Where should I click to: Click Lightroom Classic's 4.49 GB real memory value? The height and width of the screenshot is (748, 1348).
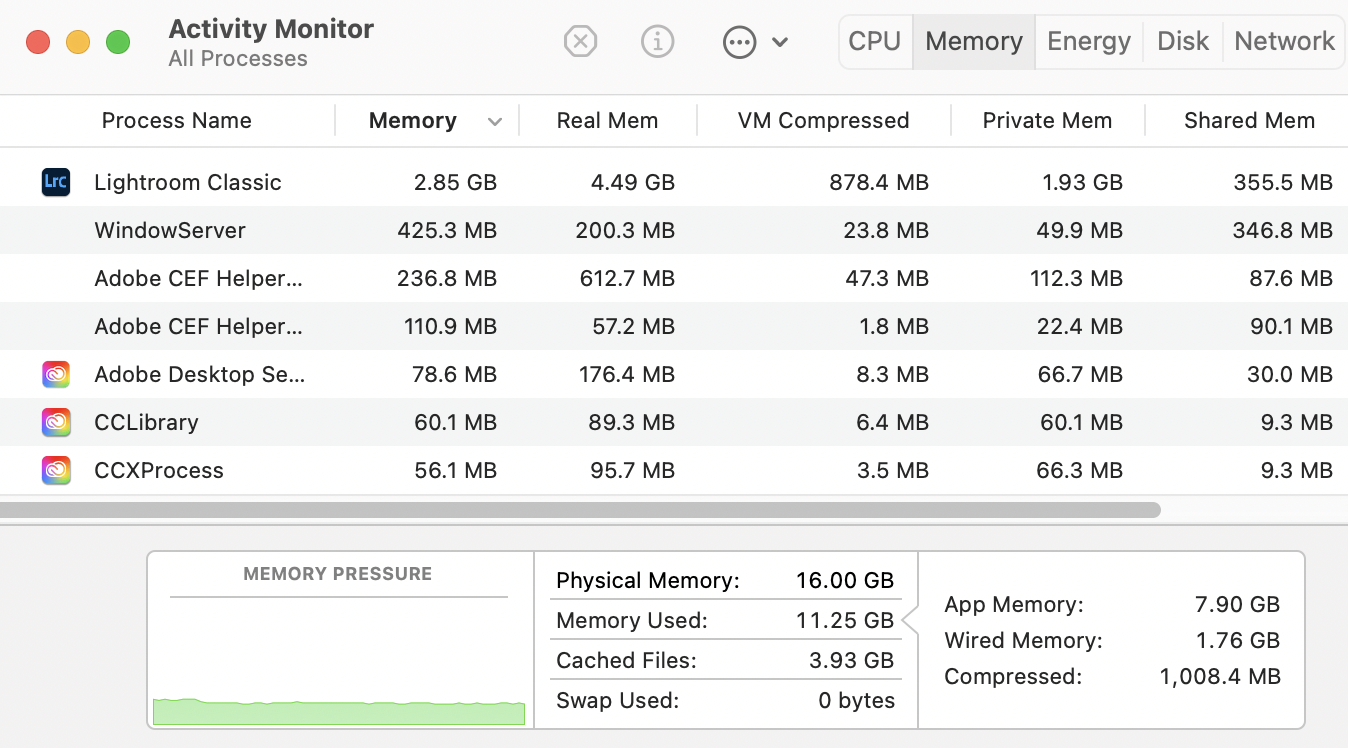[x=633, y=182]
